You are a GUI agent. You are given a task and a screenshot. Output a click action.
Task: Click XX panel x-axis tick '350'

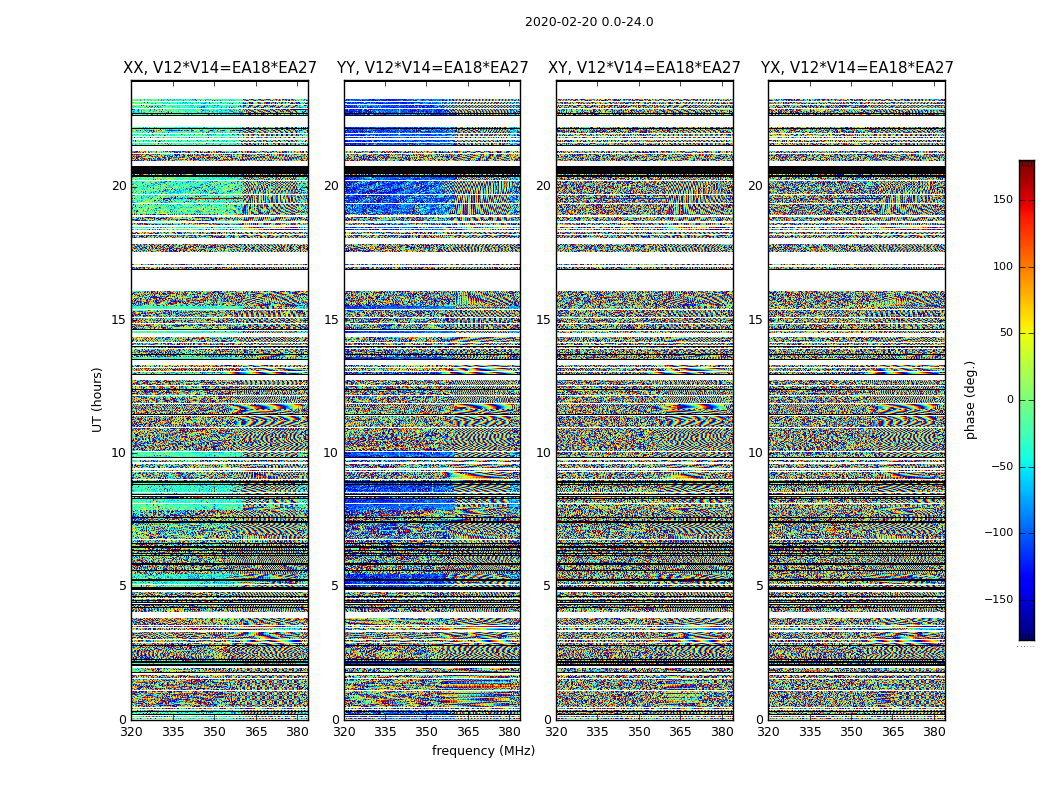tap(215, 732)
